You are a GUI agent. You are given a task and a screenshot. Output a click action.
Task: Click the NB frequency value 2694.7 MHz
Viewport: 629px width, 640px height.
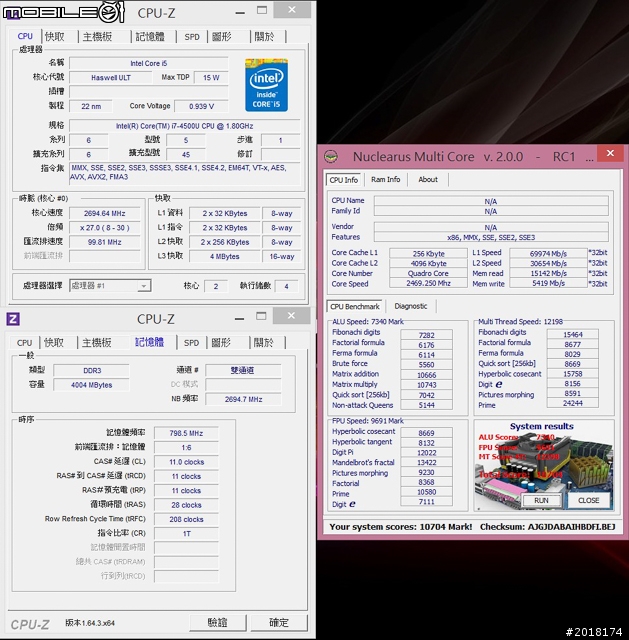click(x=243, y=399)
